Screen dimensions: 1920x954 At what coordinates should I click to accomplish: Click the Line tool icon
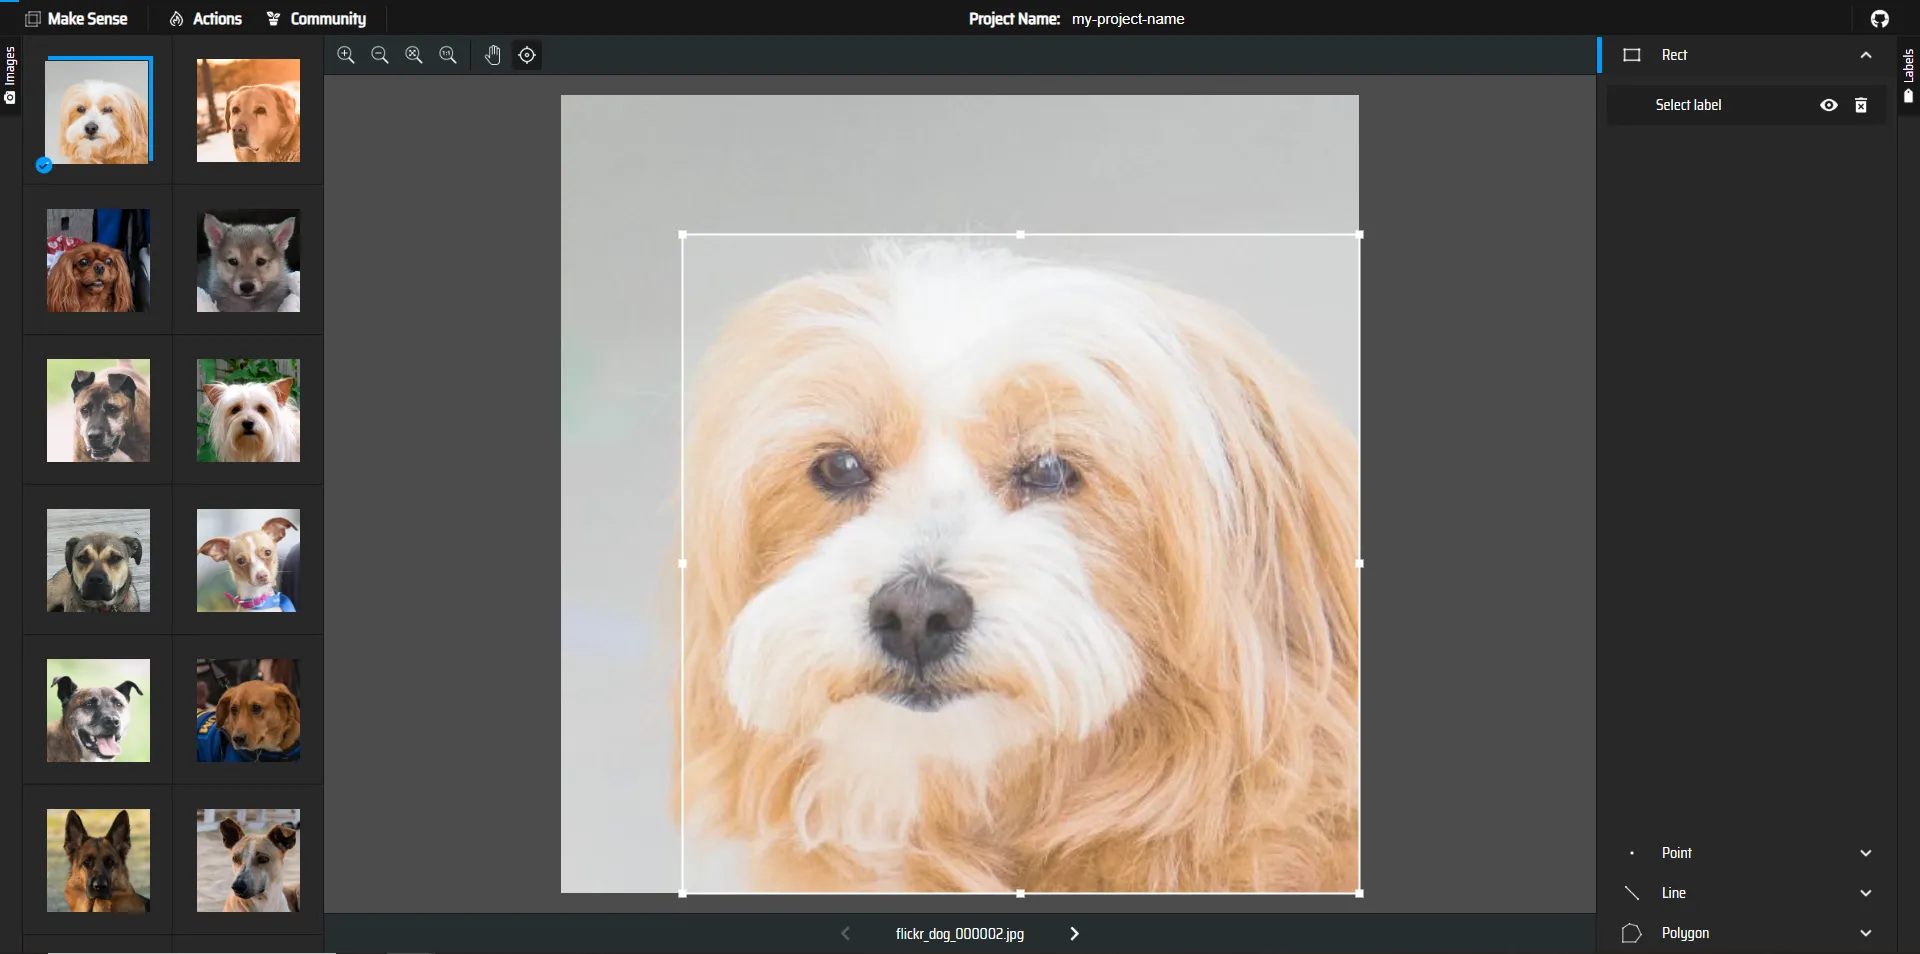pyautogui.click(x=1632, y=893)
